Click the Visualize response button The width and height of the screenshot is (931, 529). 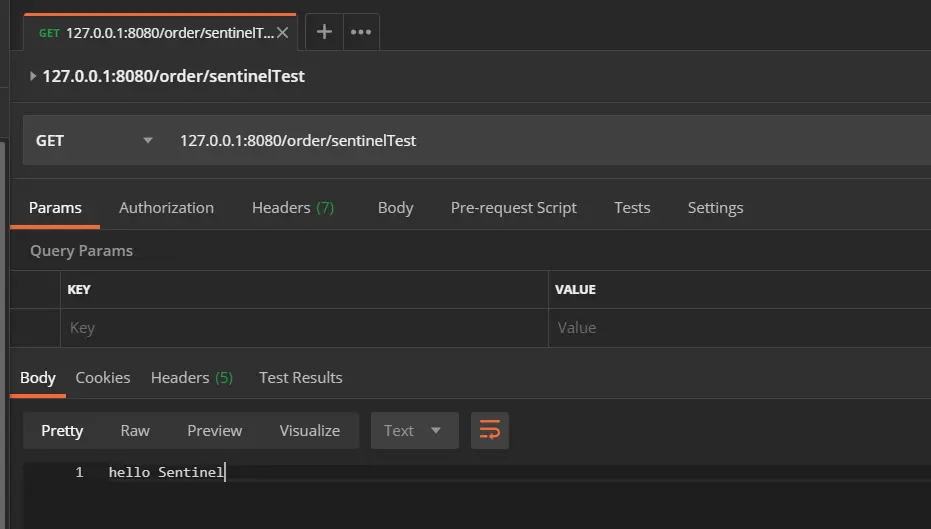click(x=309, y=431)
